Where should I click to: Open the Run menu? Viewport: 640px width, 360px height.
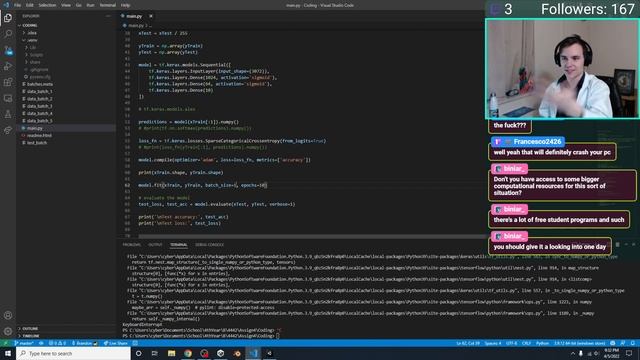click(x=90, y=5)
